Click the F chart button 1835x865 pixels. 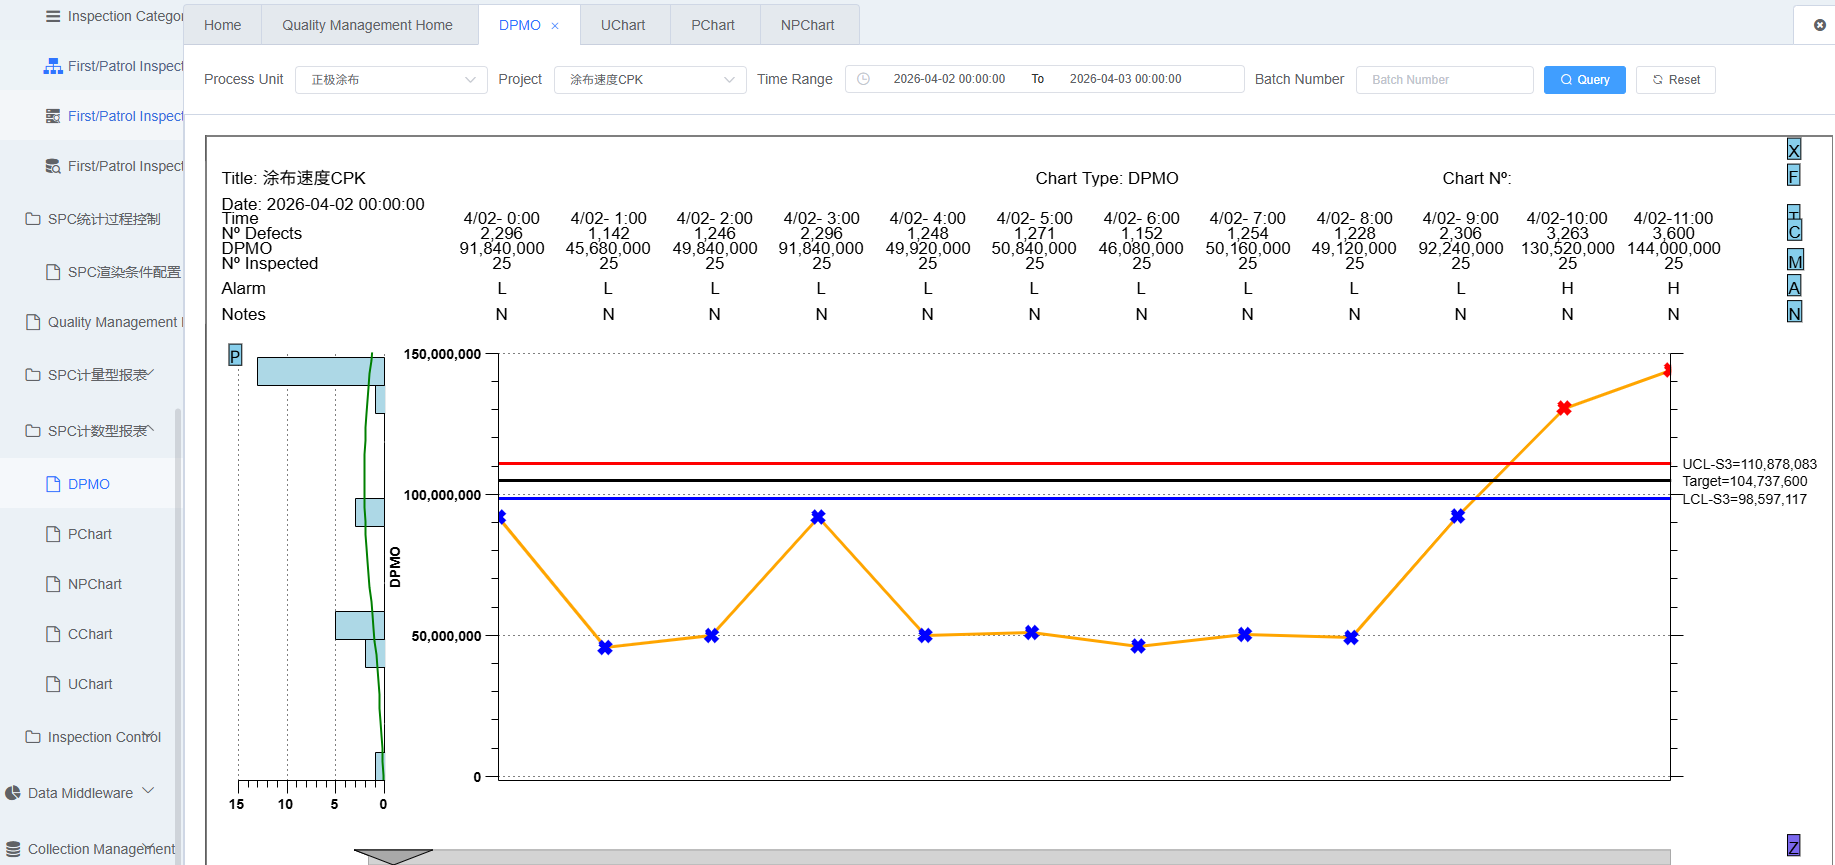pos(1794,176)
